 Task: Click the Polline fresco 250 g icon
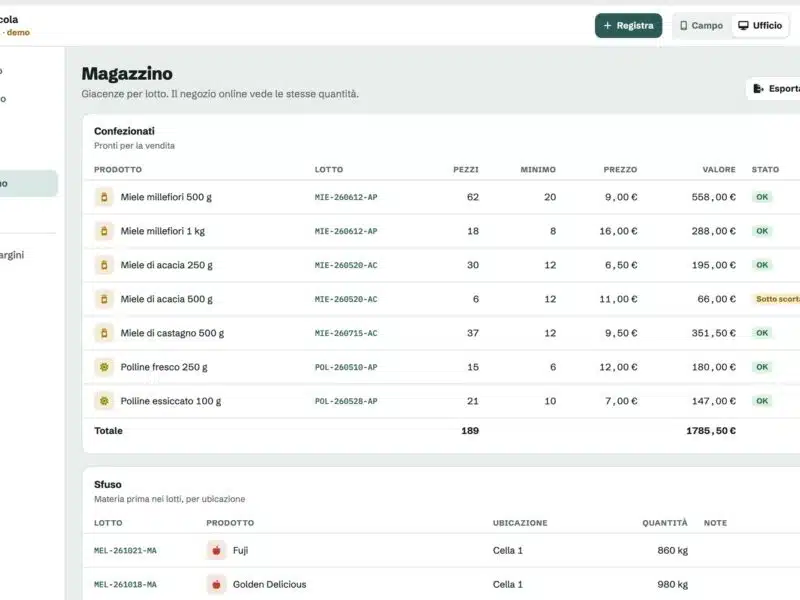pos(104,367)
